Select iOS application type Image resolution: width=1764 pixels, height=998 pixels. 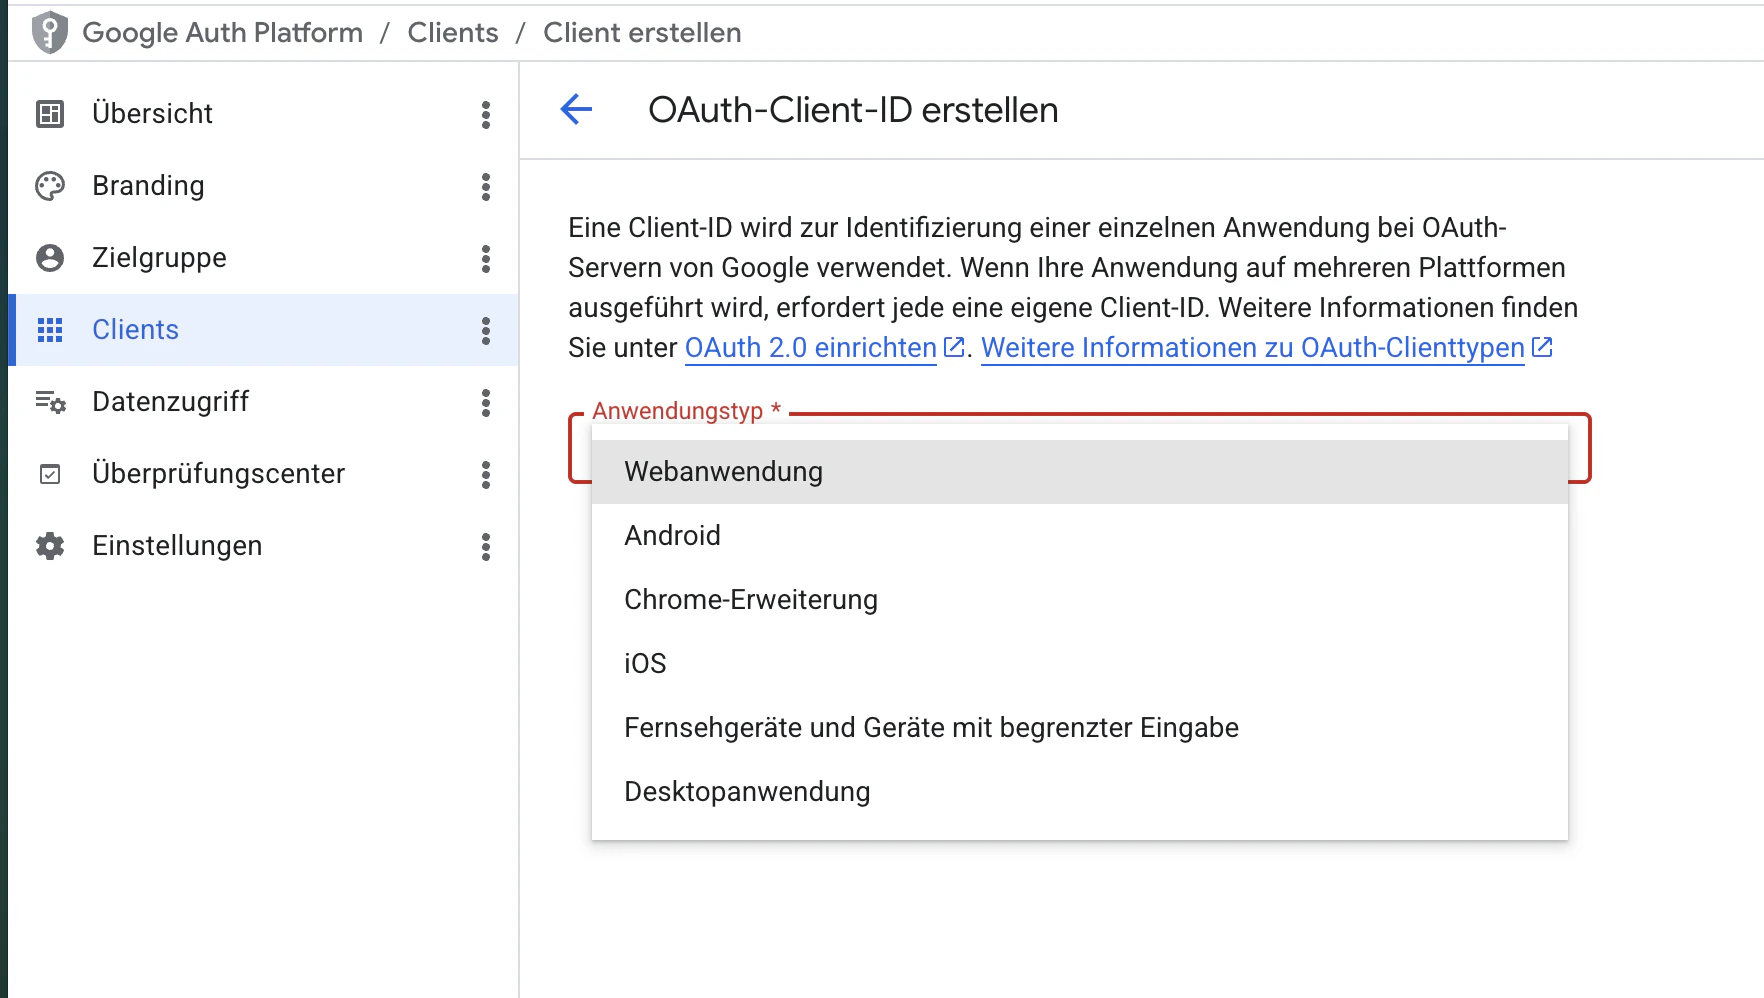(1080, 664)
